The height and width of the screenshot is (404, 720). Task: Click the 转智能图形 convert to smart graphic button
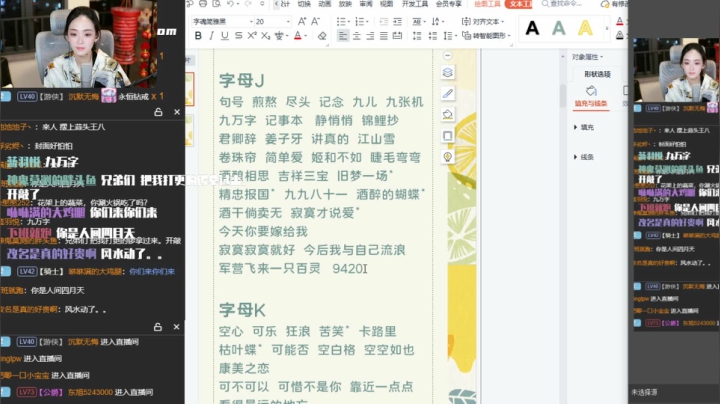486,36
